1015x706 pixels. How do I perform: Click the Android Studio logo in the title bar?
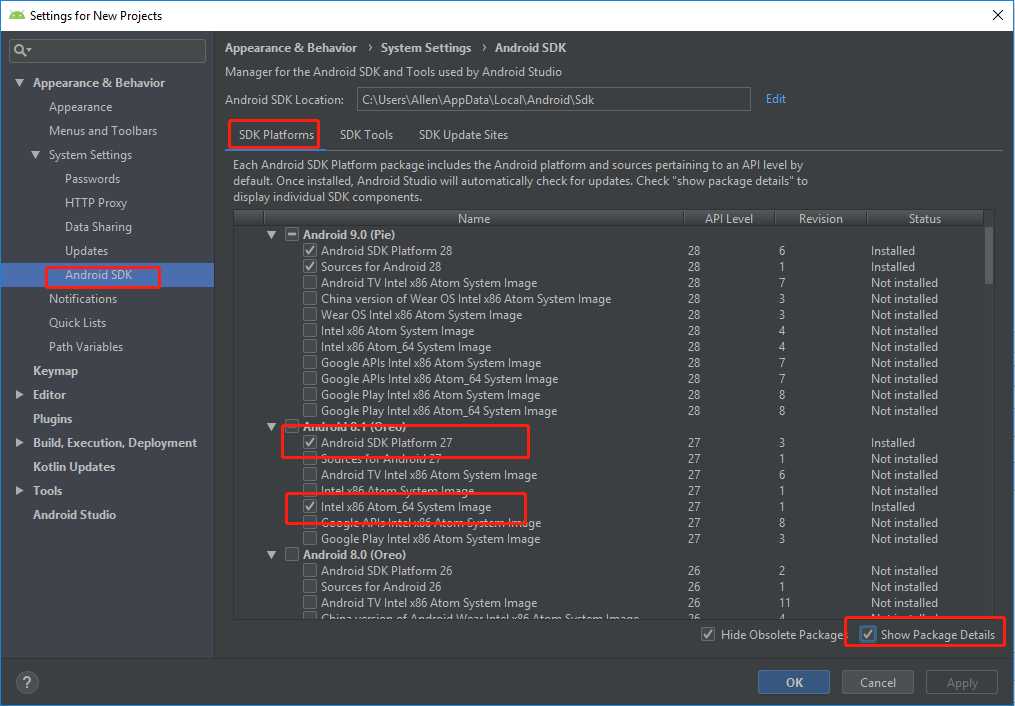(16, 15)
